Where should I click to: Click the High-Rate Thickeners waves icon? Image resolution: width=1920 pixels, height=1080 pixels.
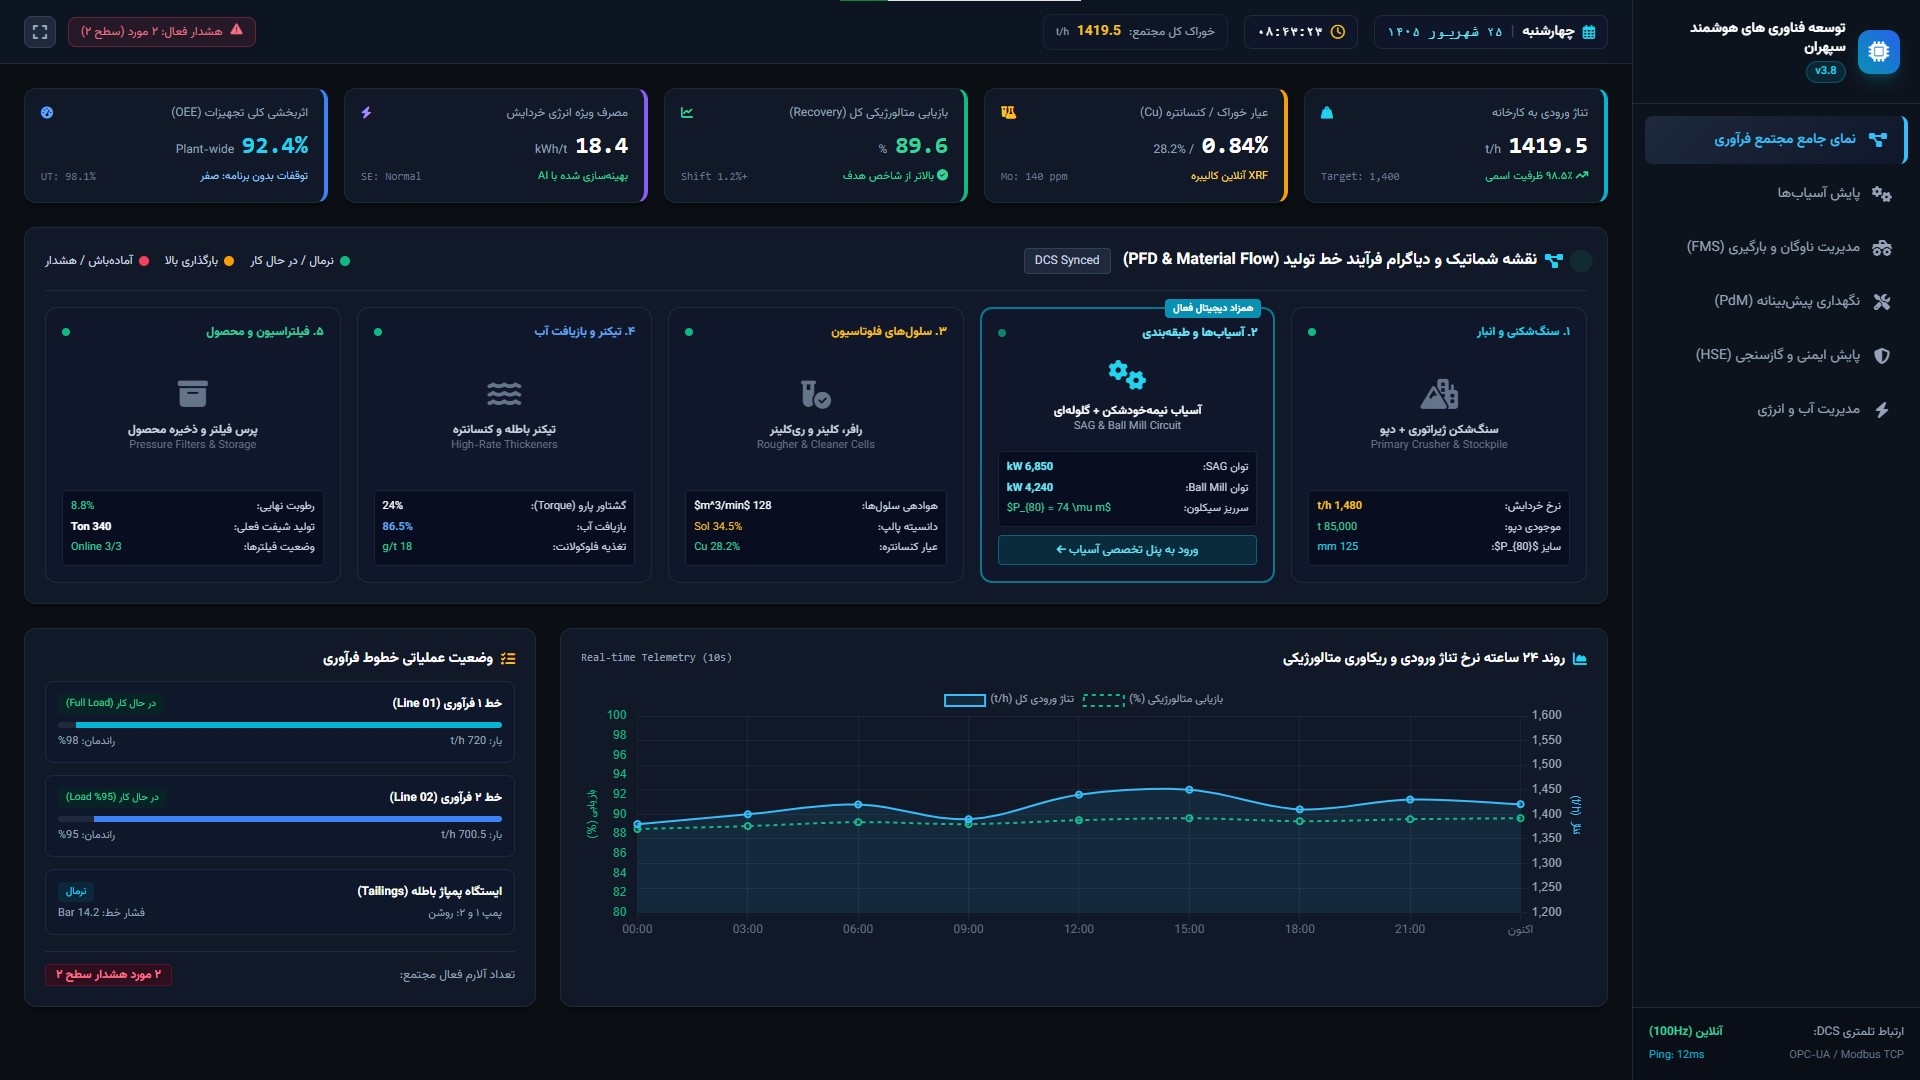click(x=504, y=394)
